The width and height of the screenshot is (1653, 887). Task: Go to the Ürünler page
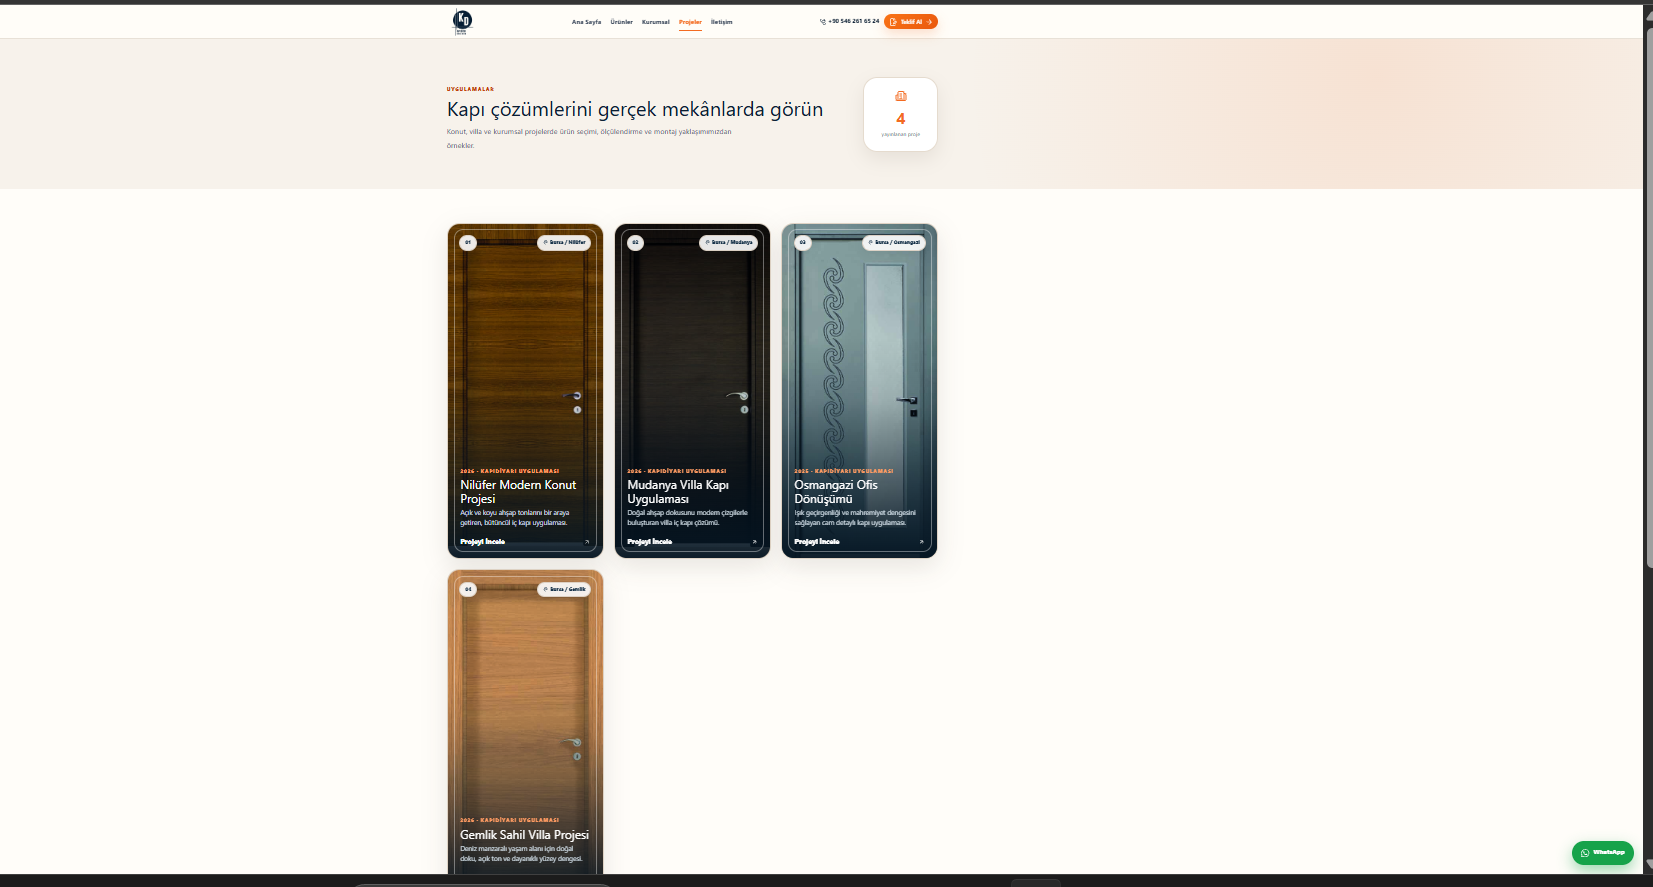coord(622,22)
